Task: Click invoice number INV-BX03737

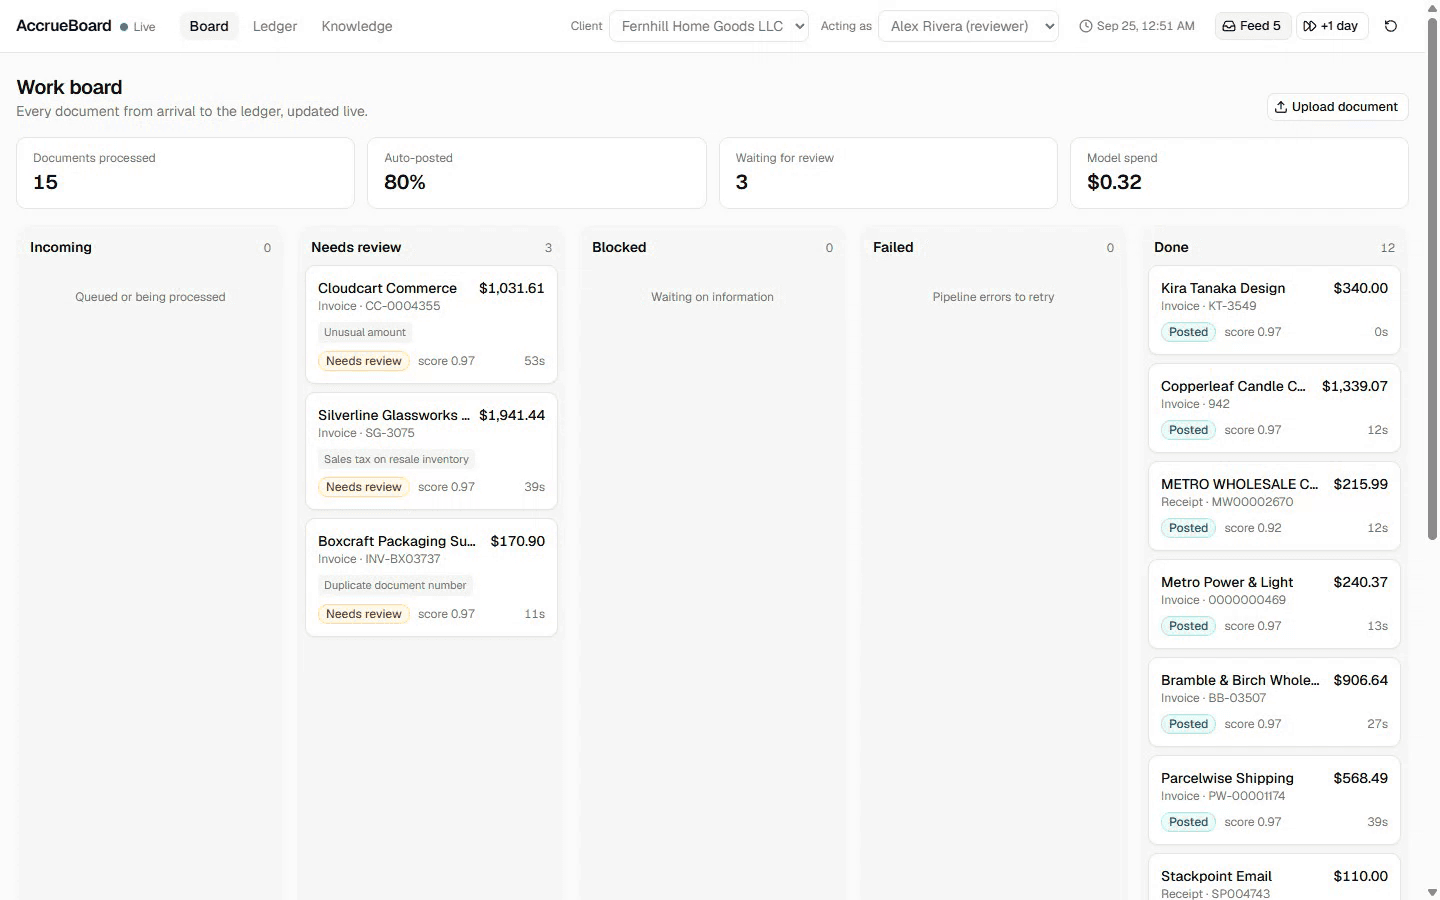Action: click(x=403, y=559)
